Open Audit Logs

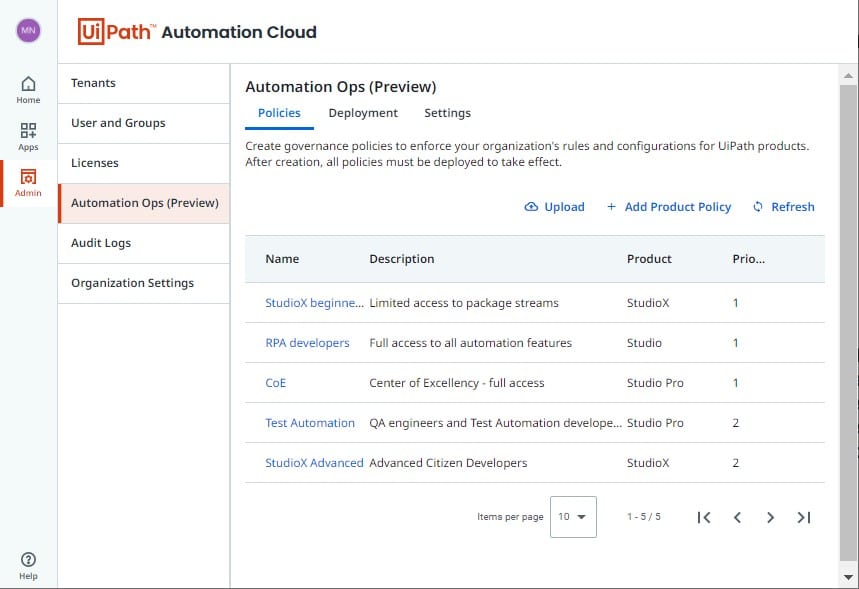pos(144,243)
